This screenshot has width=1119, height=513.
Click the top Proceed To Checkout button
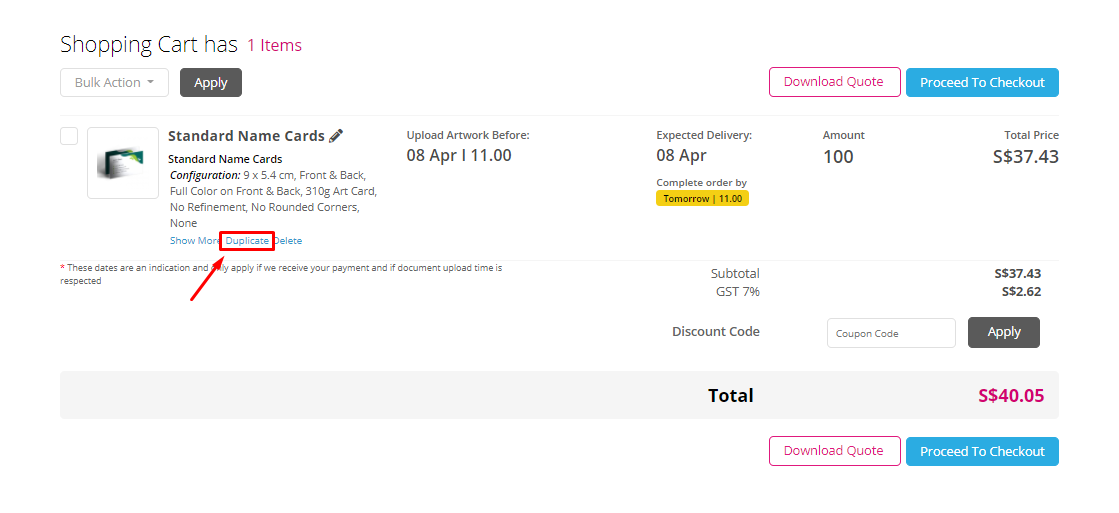(981, 83)
